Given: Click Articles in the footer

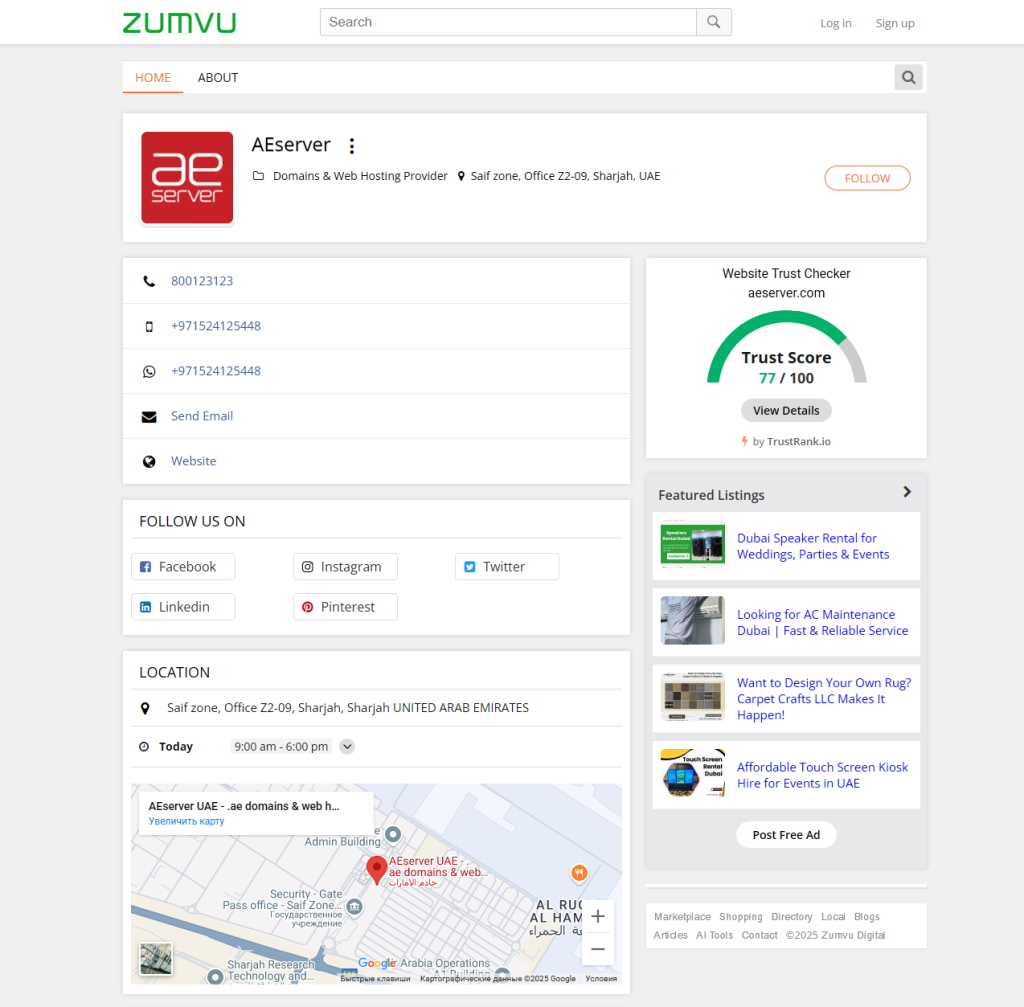Looking at the screenshot, I should point(671,935).
